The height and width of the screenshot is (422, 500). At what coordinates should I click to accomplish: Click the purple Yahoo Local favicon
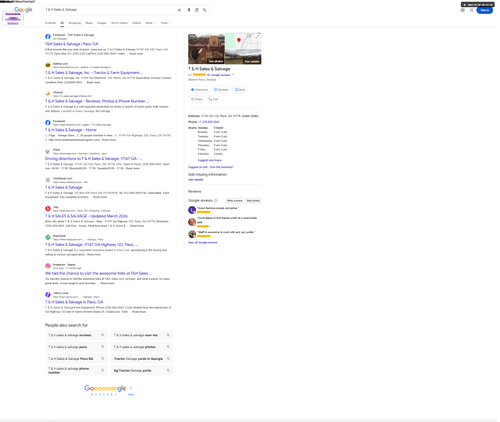coord(48,295)
